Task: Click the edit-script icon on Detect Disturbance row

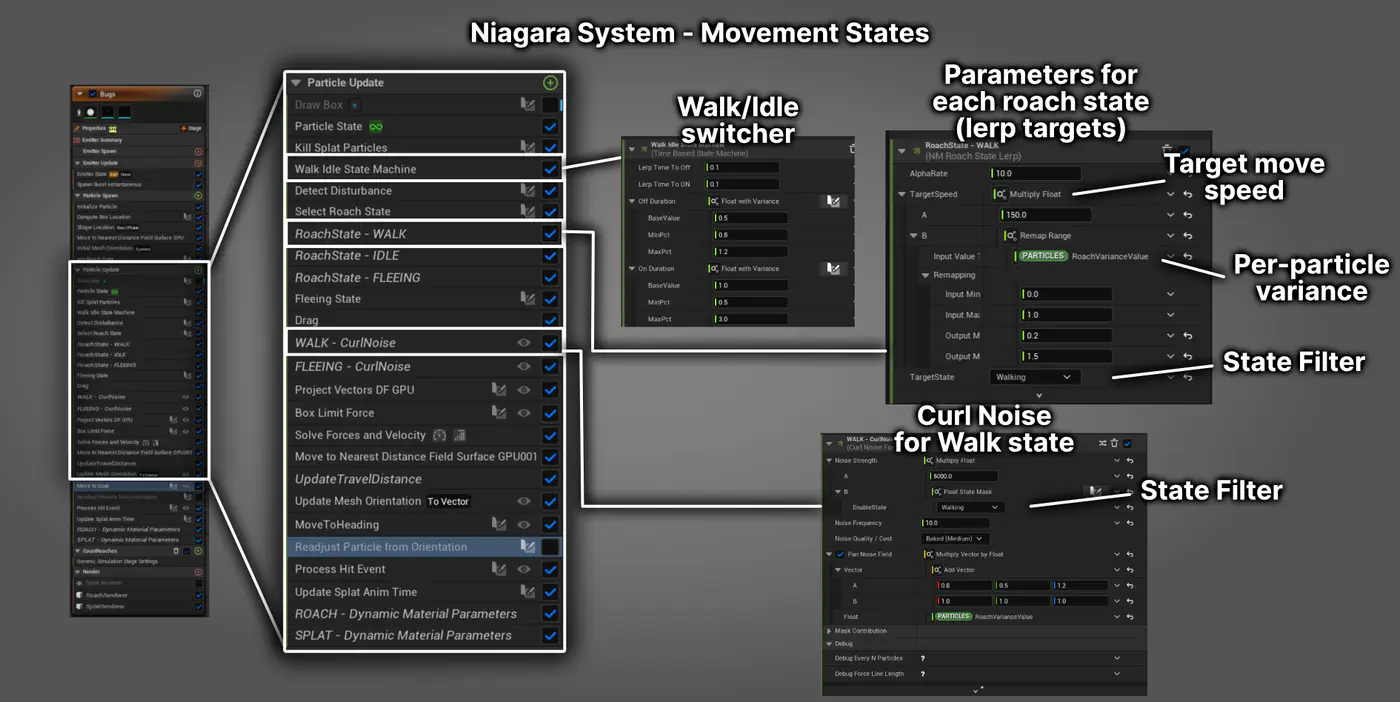Action: coord(526,190)
